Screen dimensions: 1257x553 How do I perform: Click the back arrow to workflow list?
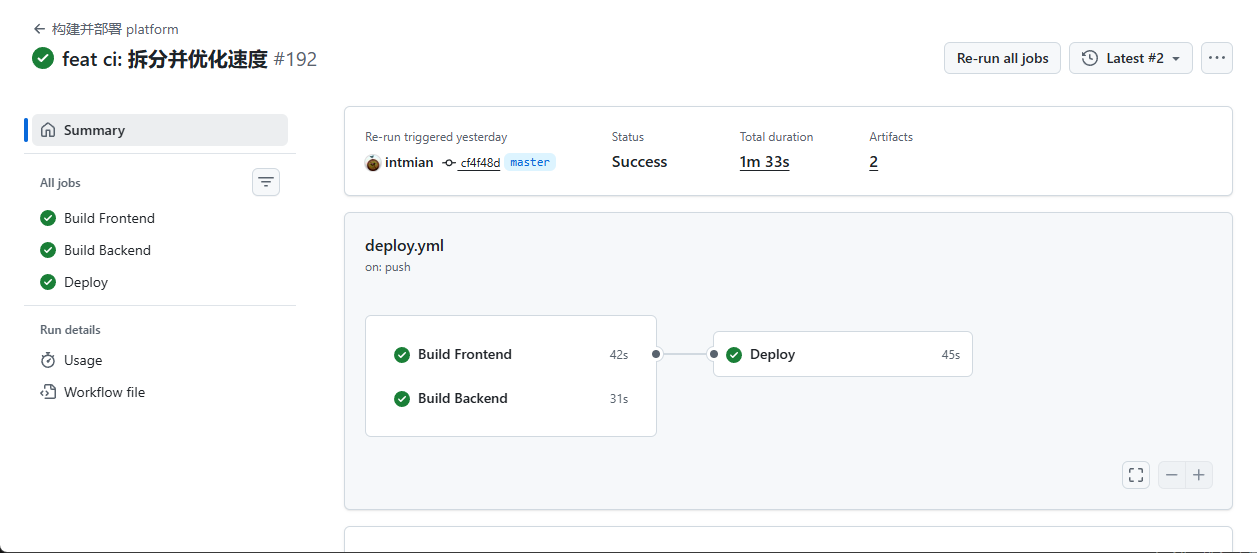[39, 29]
